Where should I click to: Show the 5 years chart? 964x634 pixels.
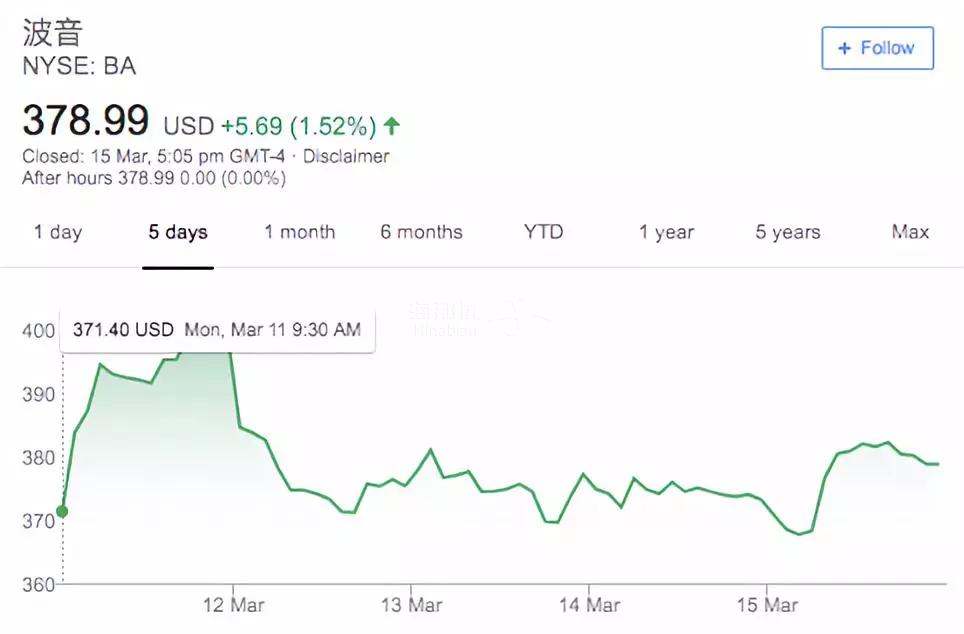[x=787, y=232]
